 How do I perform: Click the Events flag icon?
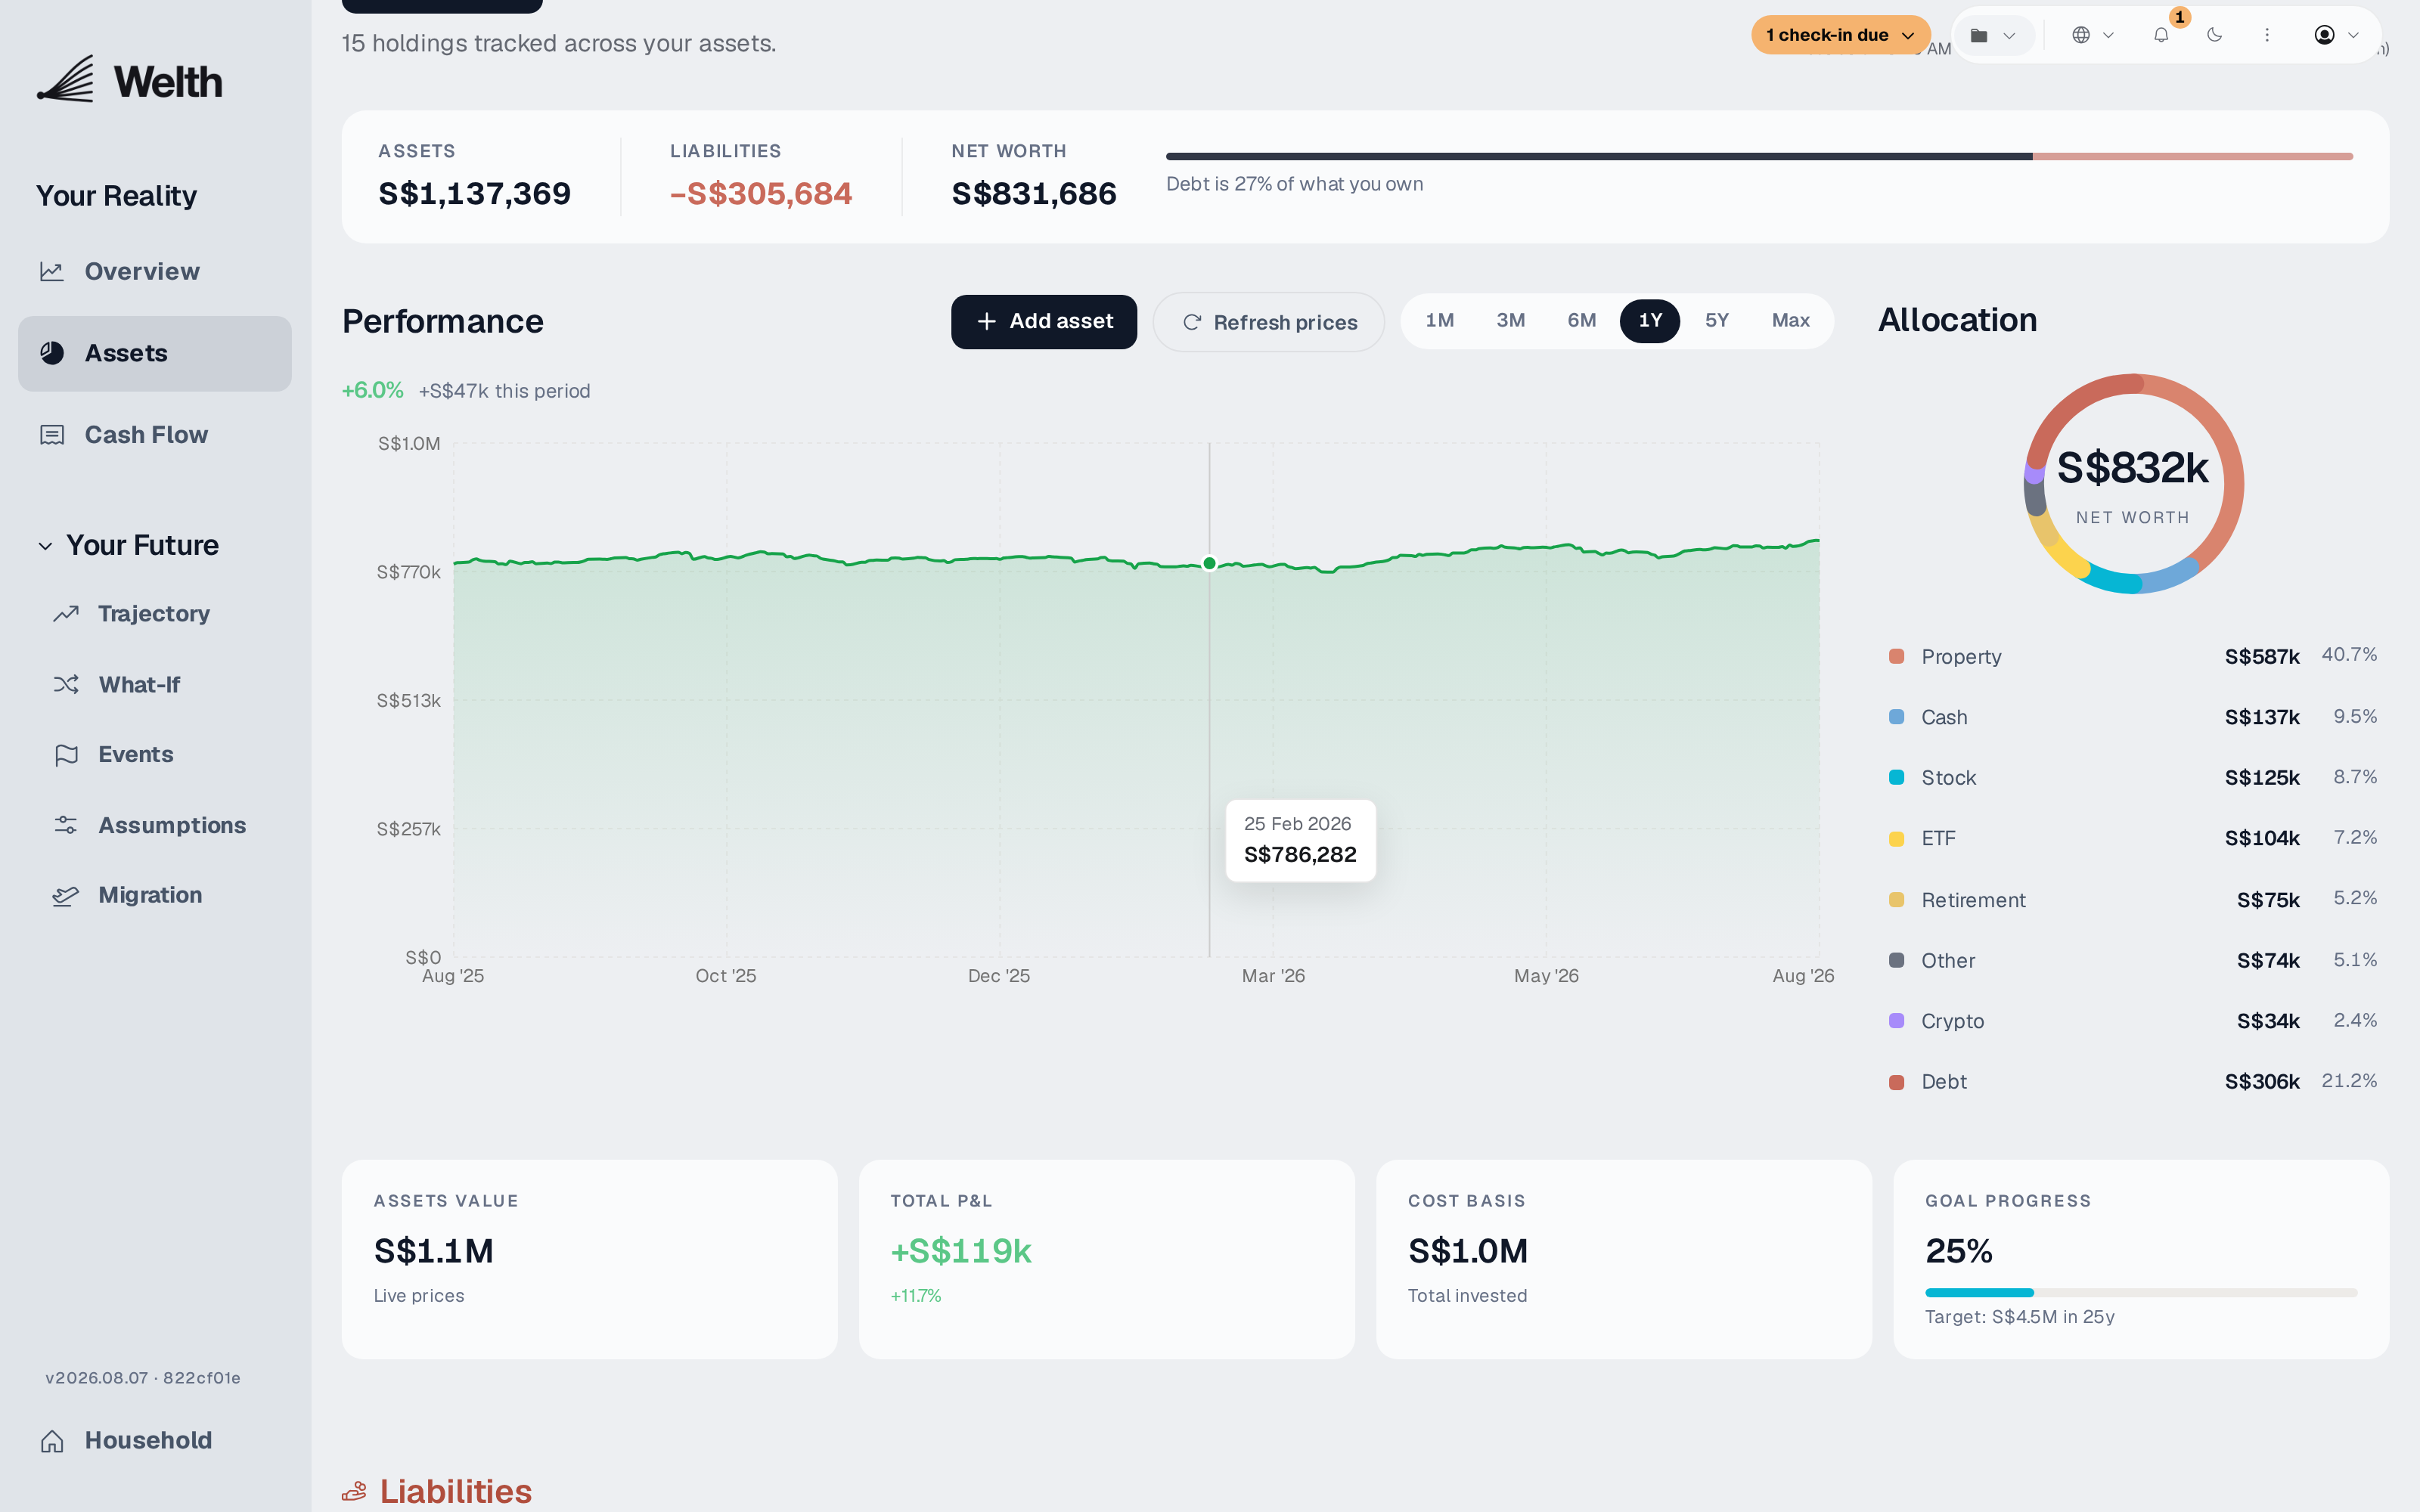pos(66,755)
